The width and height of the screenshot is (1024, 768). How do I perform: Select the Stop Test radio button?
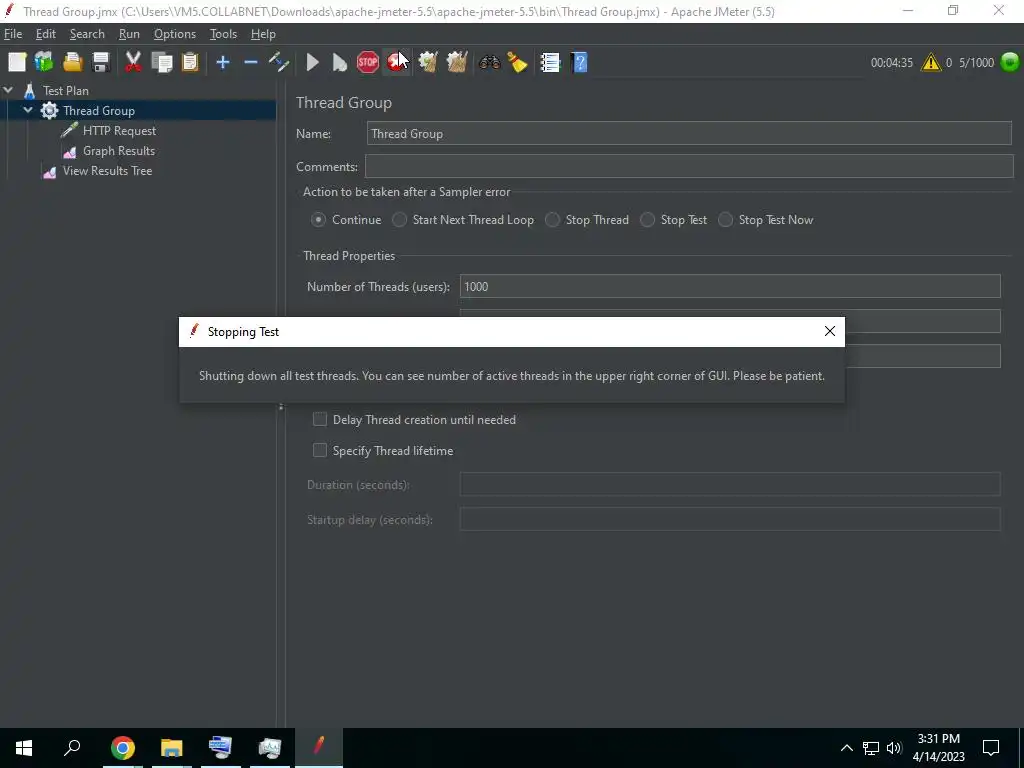pos(647,220)
